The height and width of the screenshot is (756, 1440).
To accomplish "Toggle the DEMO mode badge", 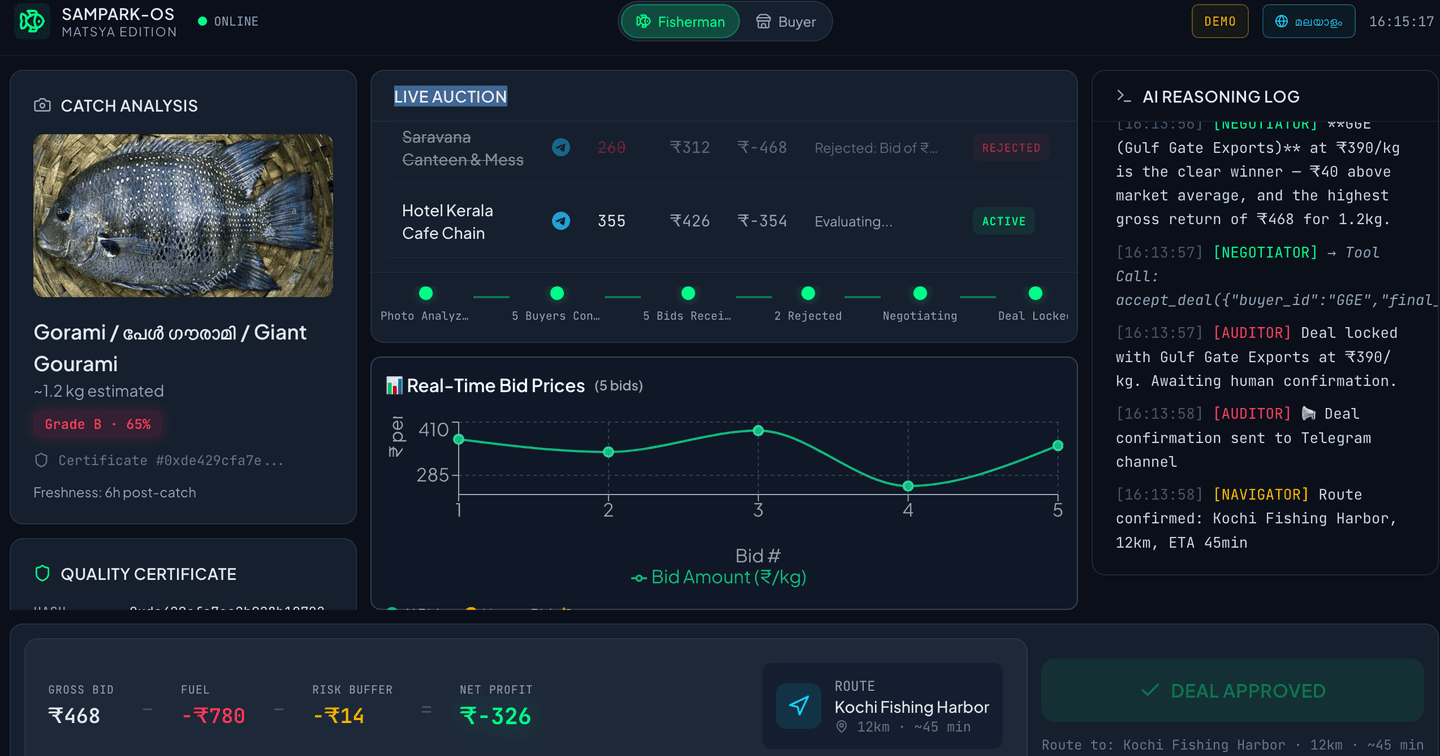I will click(1219, 21).
